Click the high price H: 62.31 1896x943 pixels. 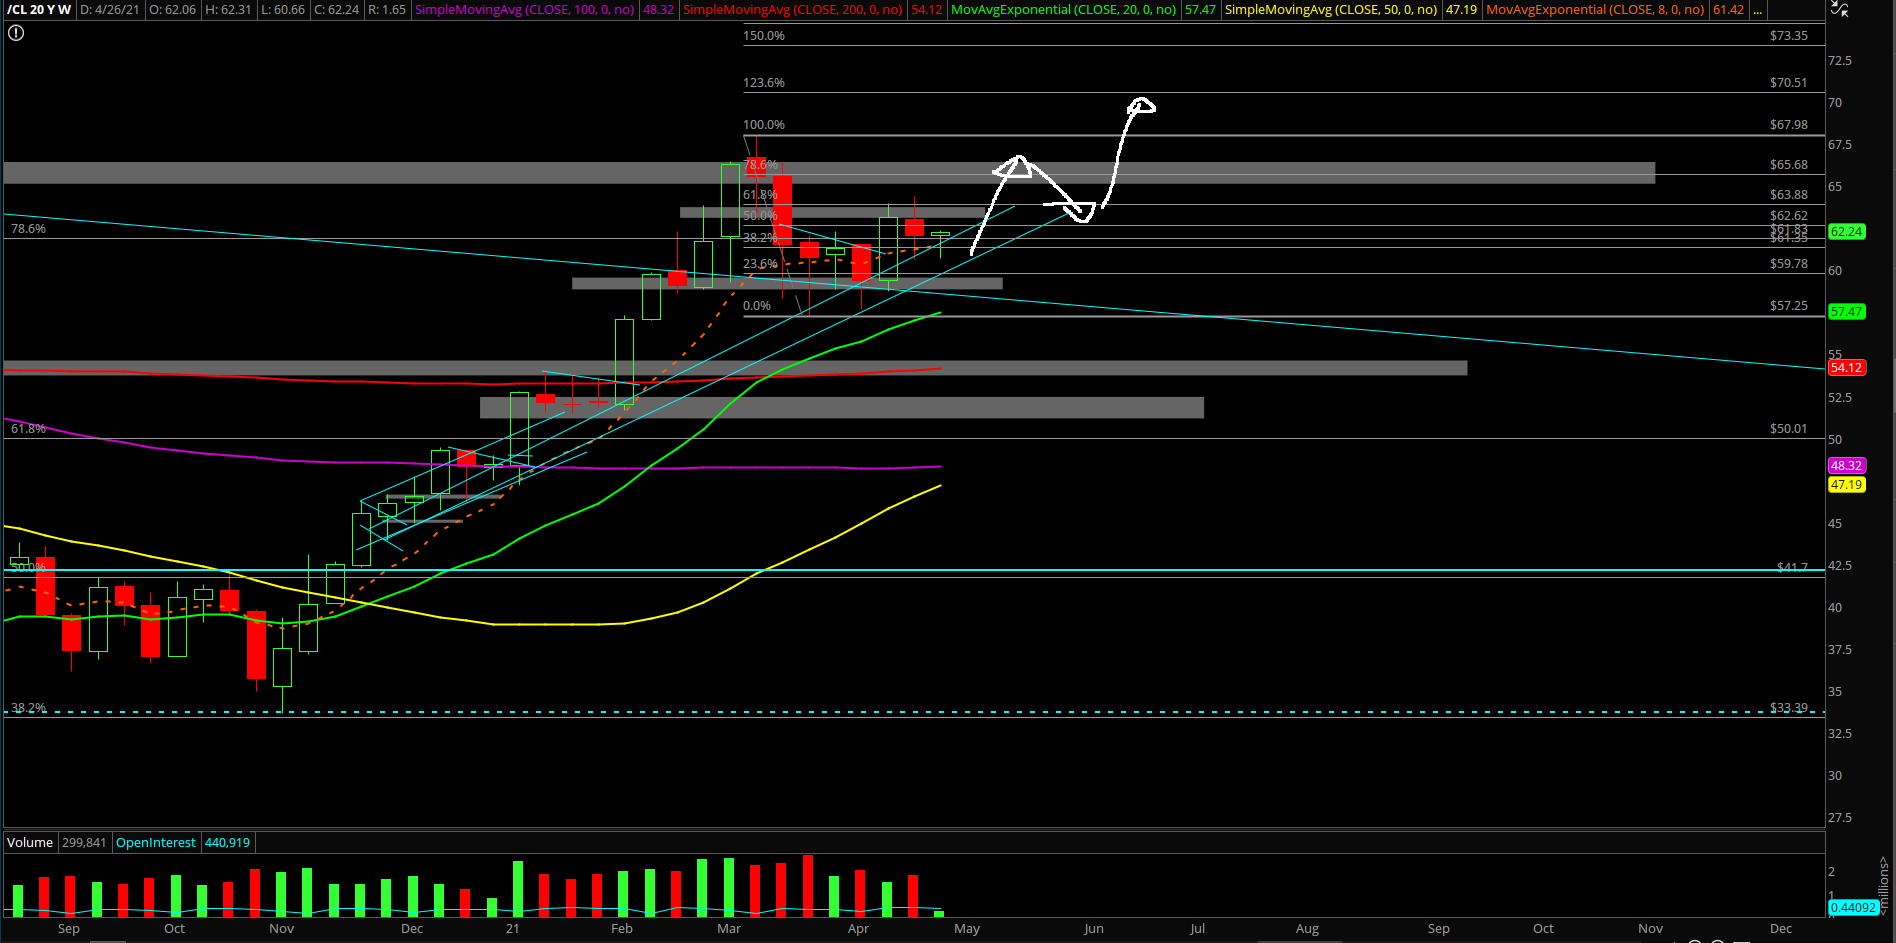click(x=228, y=9)
